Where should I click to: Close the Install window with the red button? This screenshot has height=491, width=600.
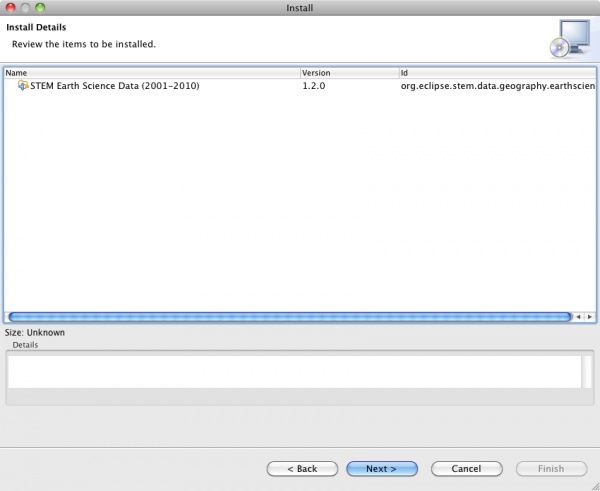click(x=11, y=8)
